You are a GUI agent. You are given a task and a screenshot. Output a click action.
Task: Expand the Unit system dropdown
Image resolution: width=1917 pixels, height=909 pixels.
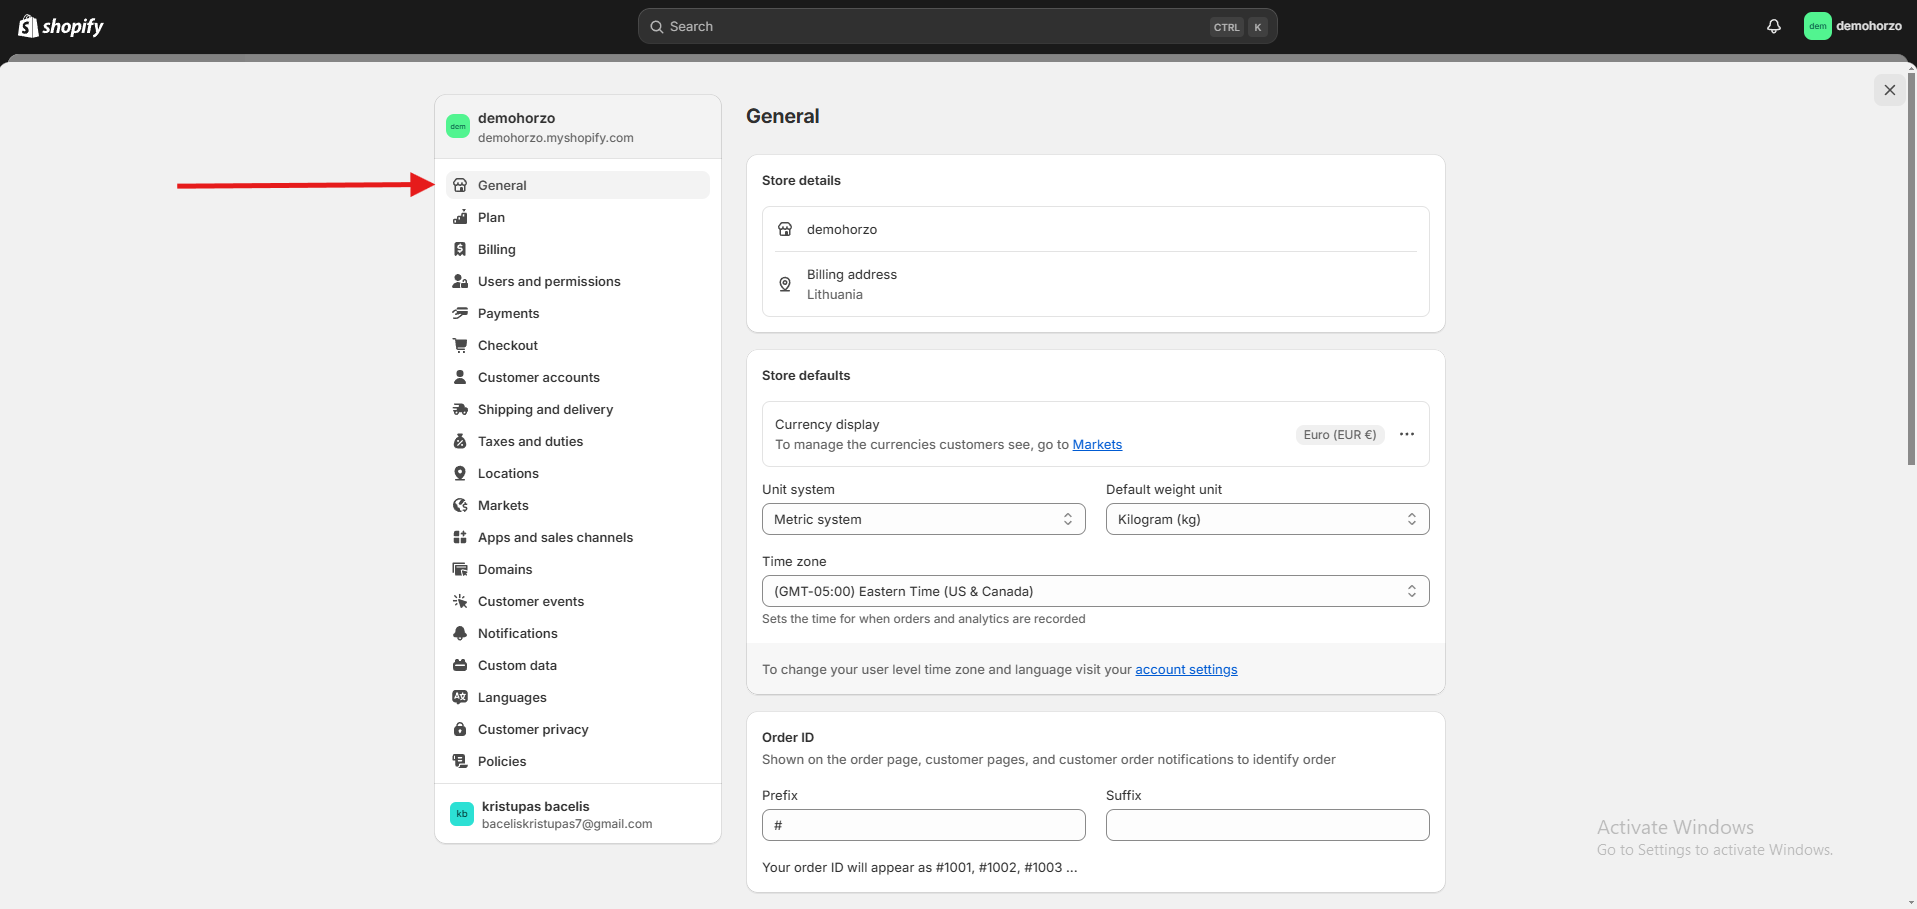click(x=923, y=519)
